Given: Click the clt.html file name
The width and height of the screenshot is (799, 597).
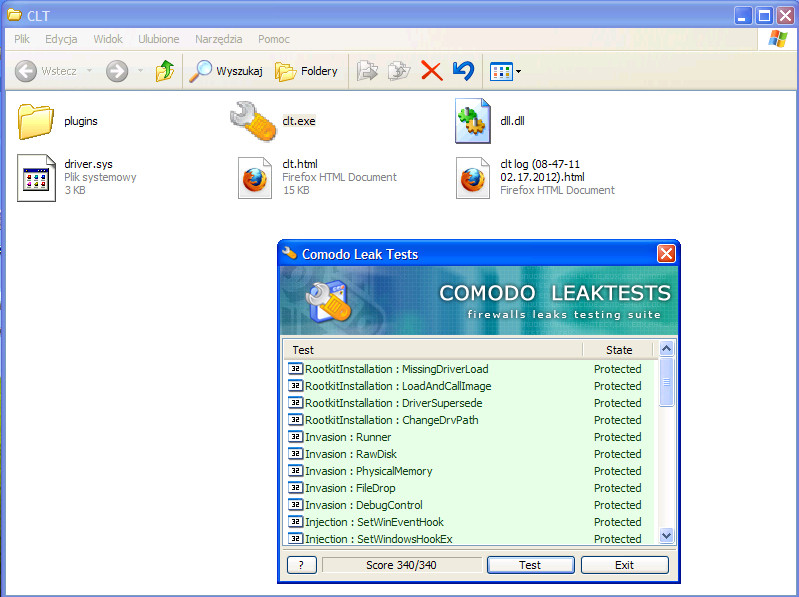Looking at the screenshot, I should point(300,164).
